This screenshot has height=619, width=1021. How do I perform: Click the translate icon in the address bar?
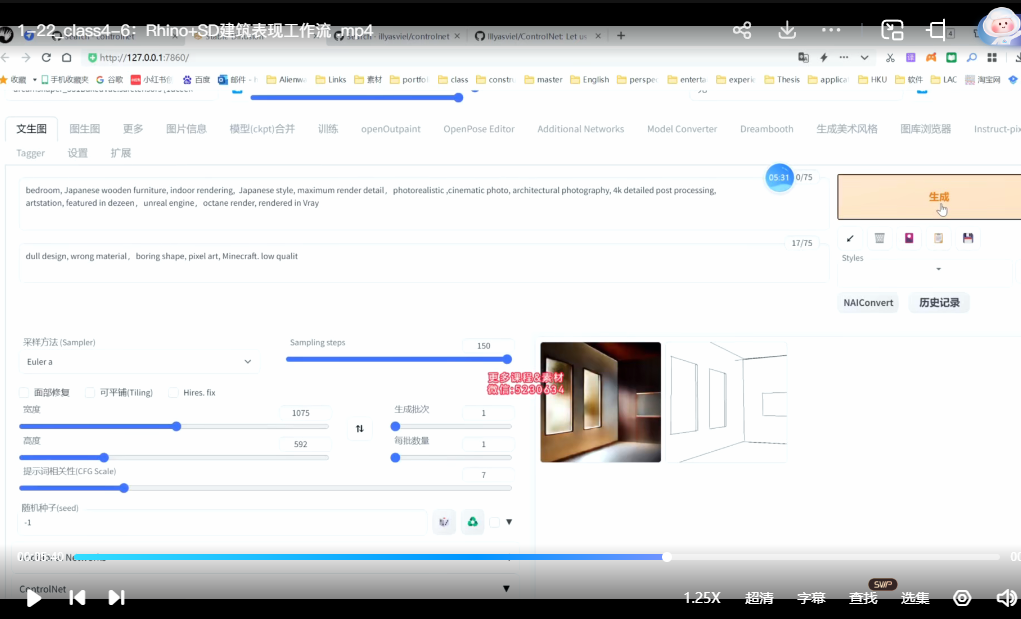(804, 57)
